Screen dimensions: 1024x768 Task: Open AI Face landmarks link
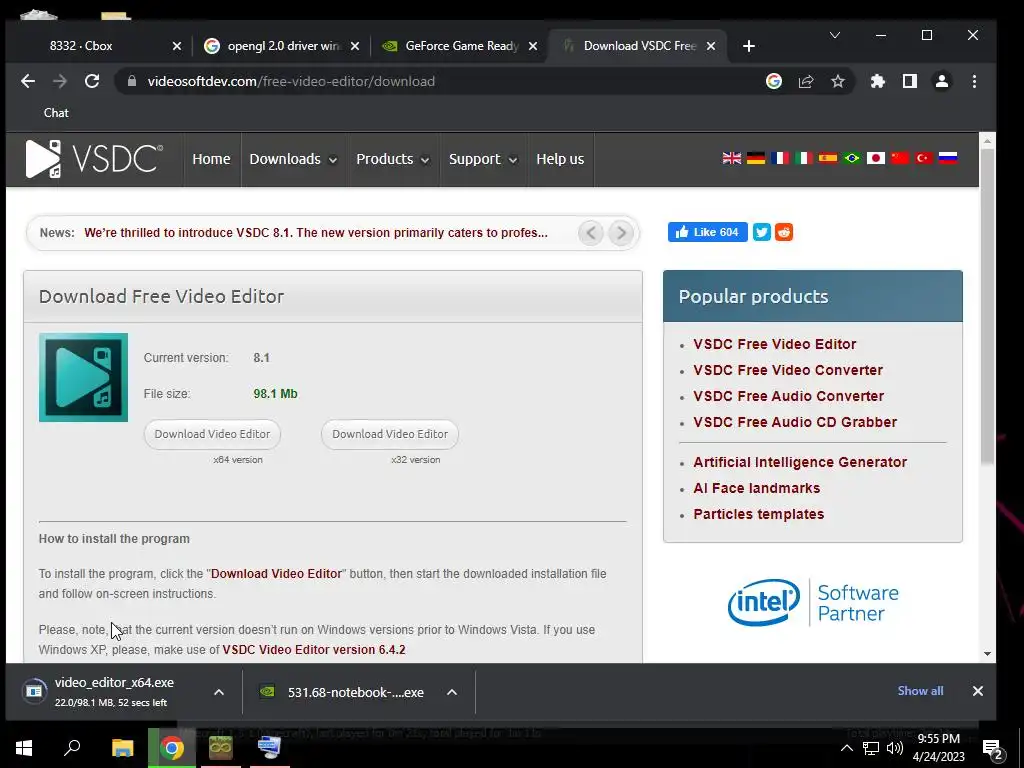point(756,488)
